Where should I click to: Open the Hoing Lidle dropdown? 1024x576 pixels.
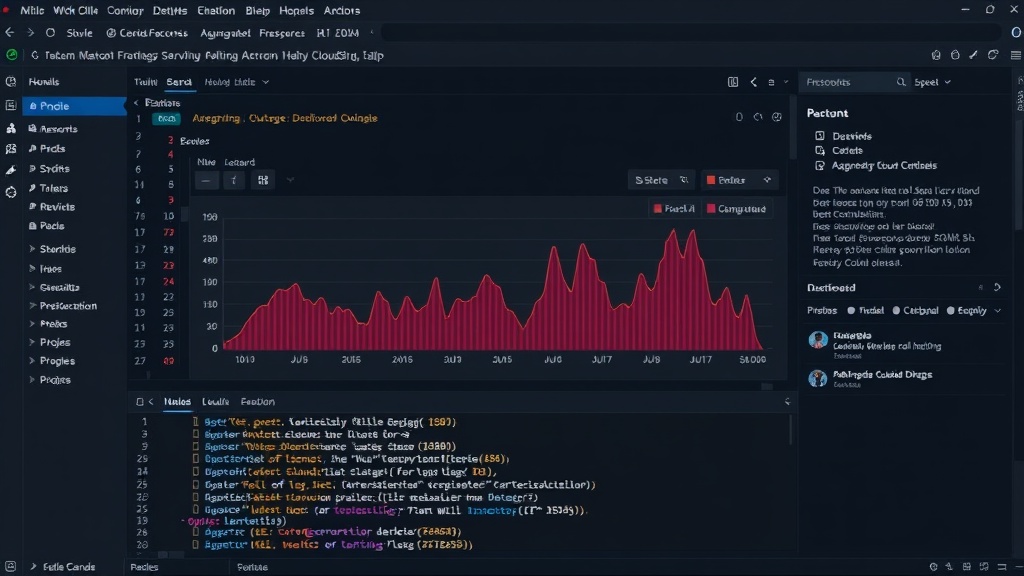(236, 82)
